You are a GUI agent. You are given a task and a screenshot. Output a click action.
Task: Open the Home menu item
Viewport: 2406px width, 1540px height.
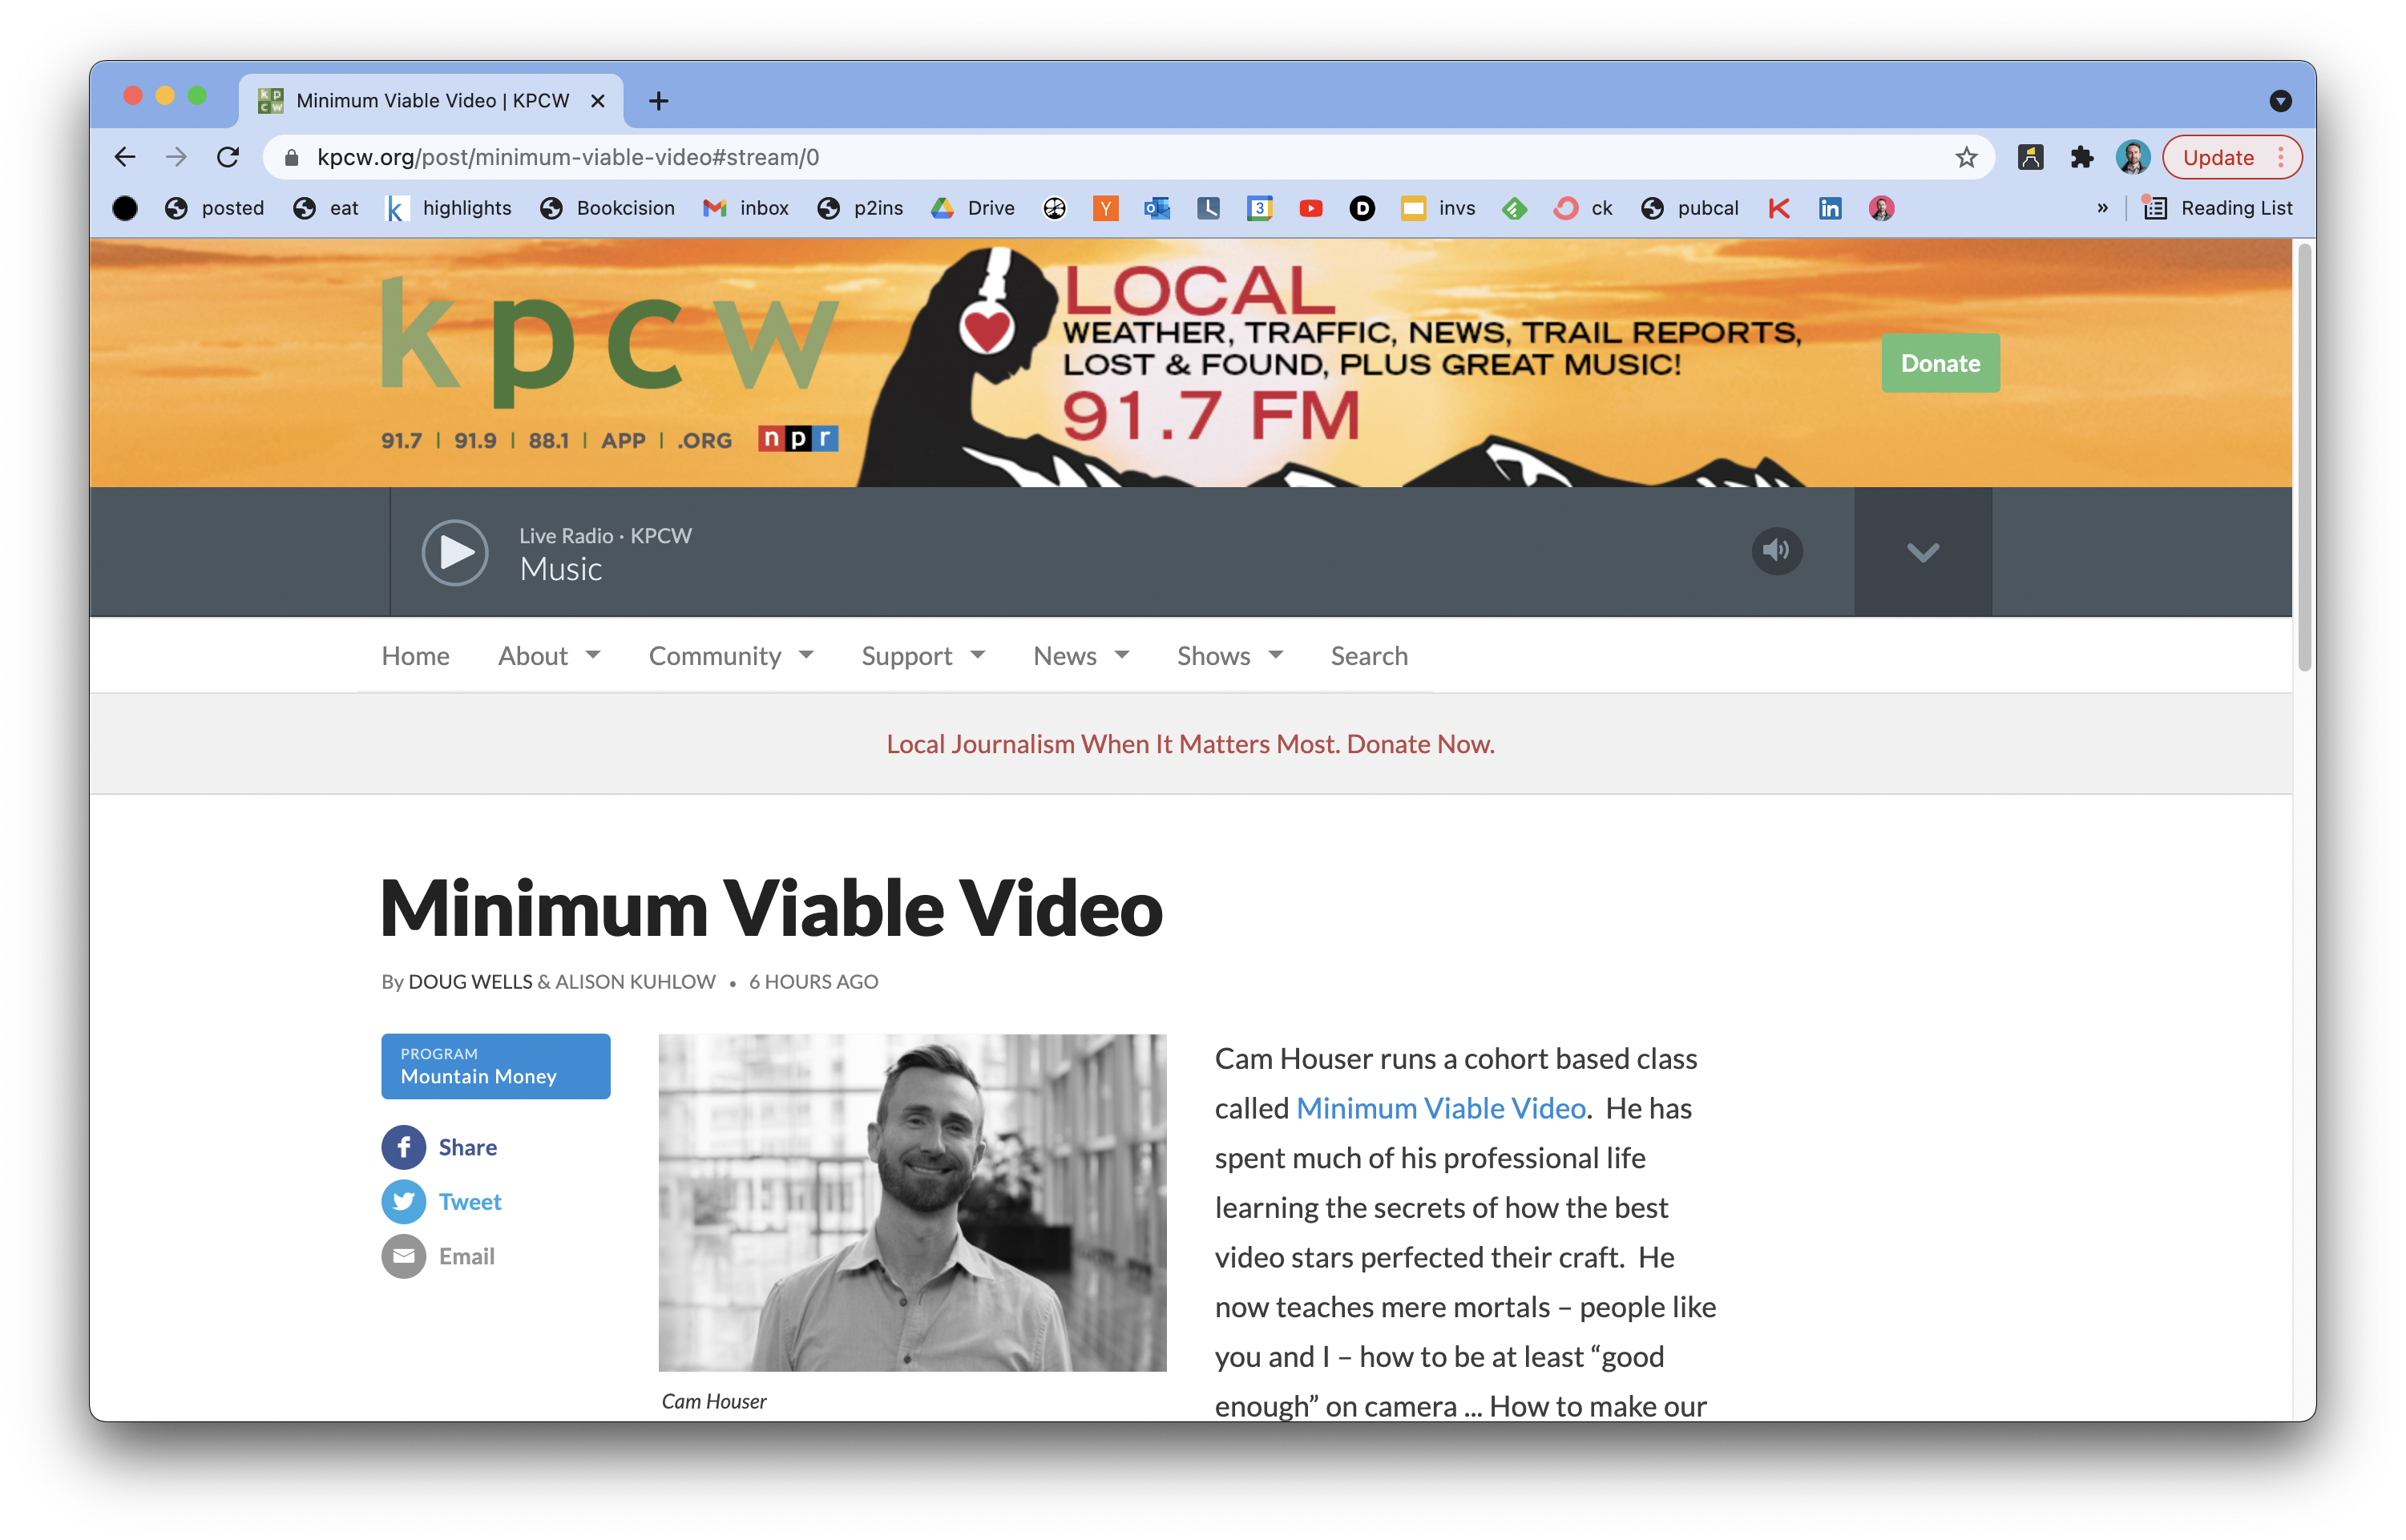[x=416, y=655]
